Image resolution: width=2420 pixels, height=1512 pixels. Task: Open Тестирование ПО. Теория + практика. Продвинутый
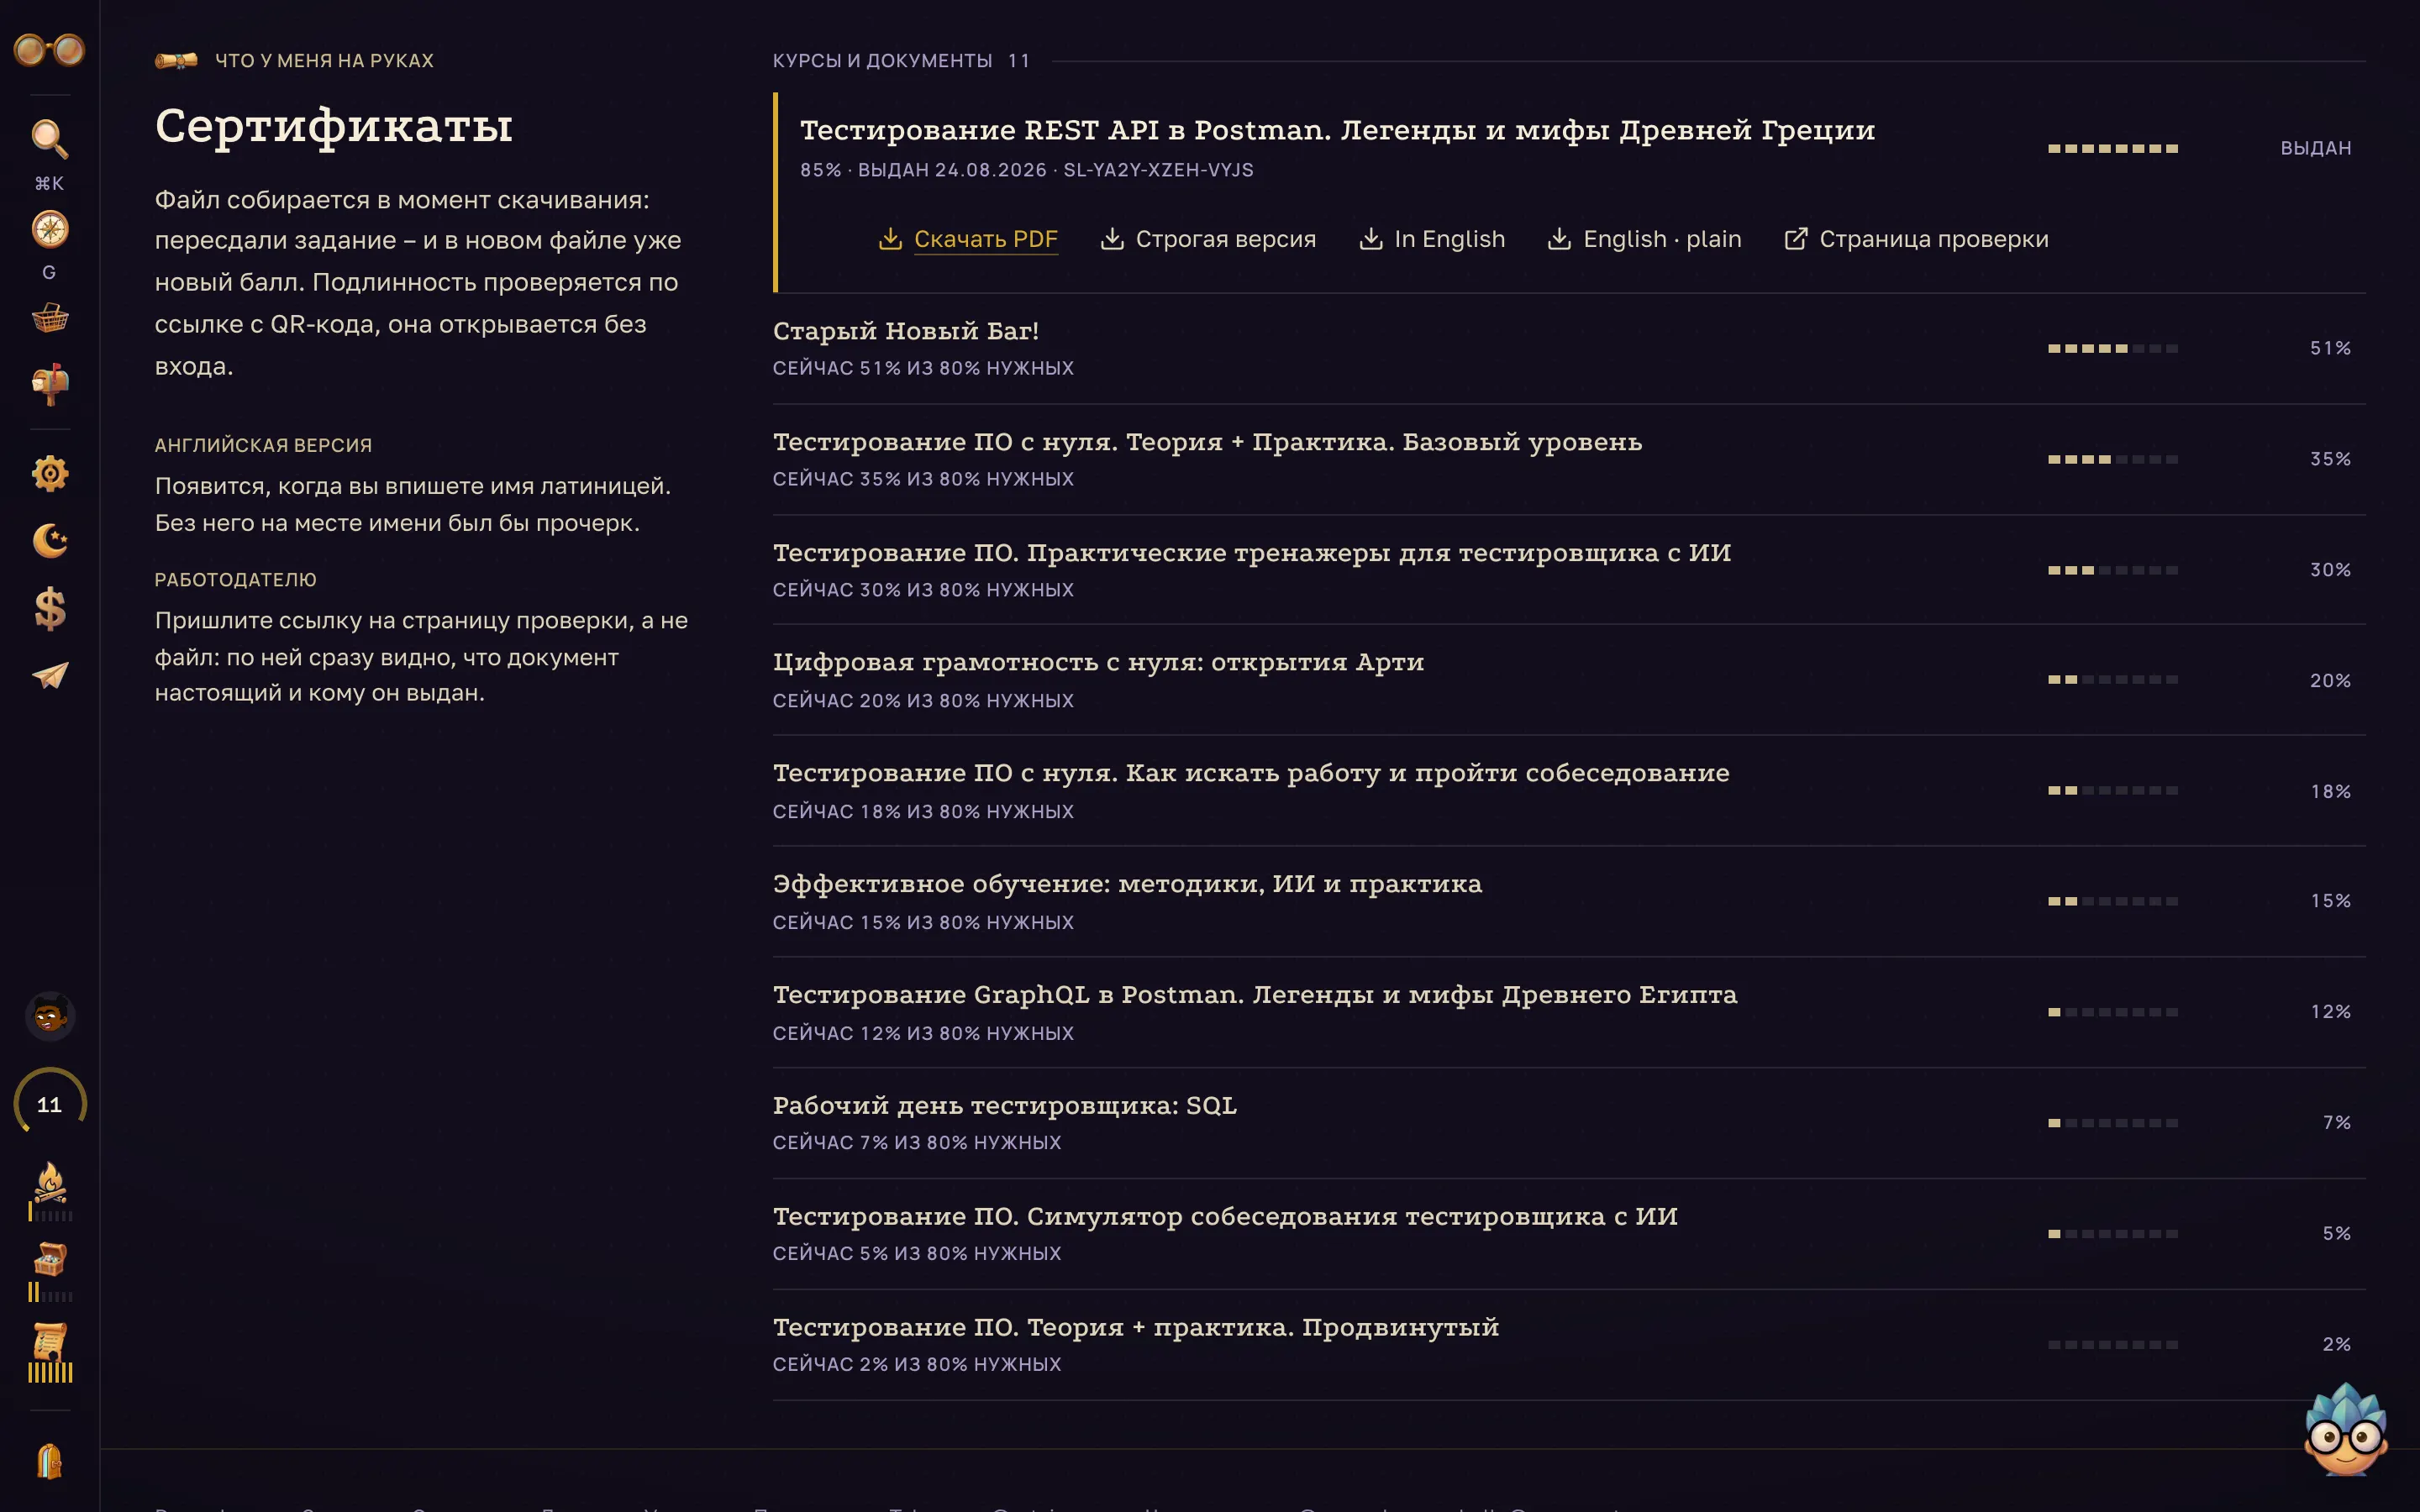pyautogui.click(x=1568, y=1345)
